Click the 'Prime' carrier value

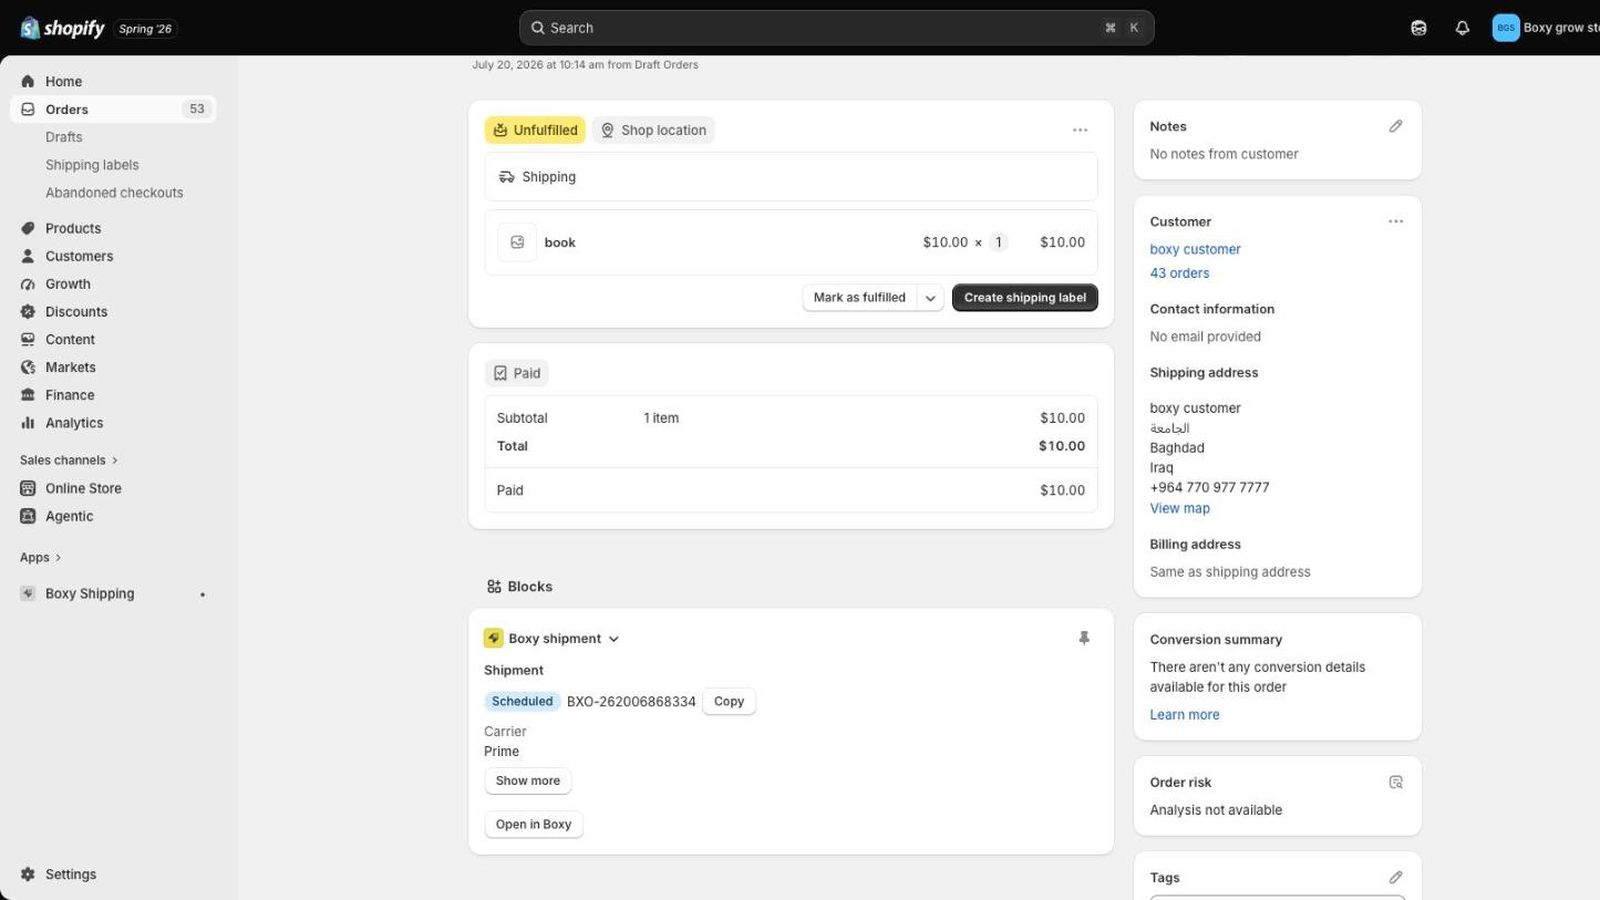(x=502, y=751)
